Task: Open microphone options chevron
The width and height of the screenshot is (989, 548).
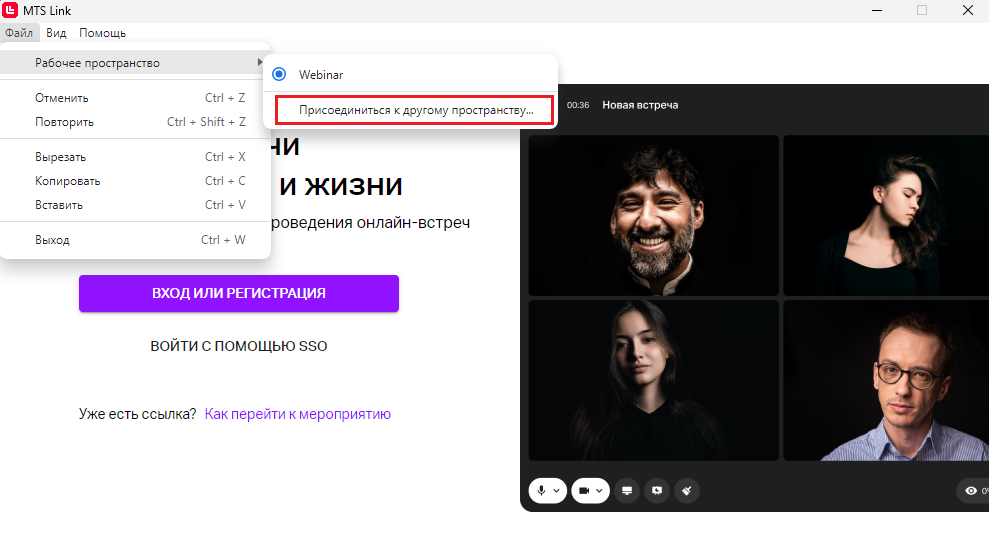Action: coord(556,491)
